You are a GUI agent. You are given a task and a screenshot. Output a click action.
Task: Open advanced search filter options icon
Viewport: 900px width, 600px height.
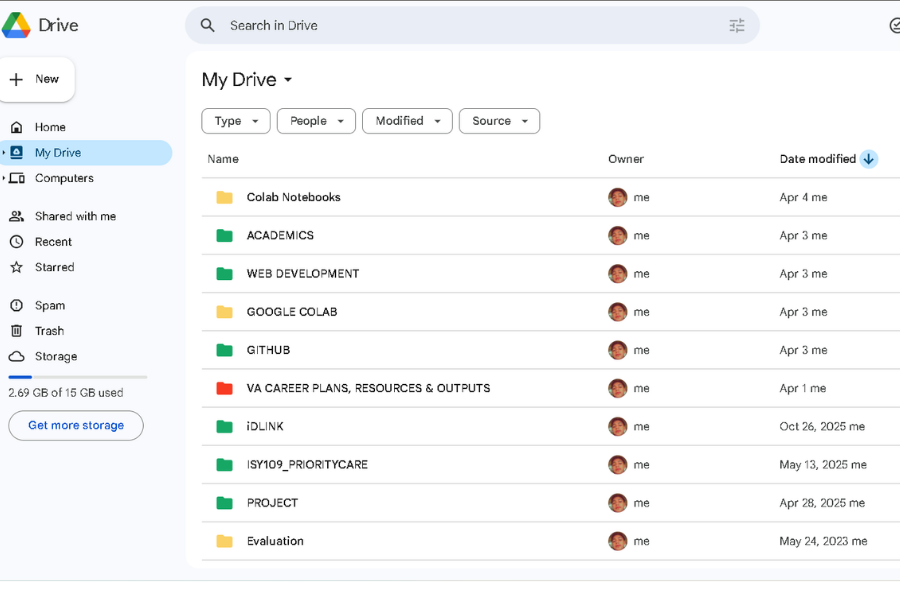click(737, 25)
